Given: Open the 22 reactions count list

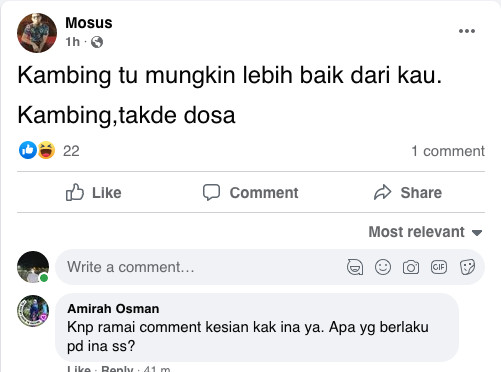Looking at the screenshot, I should click(x=71, y=151).
